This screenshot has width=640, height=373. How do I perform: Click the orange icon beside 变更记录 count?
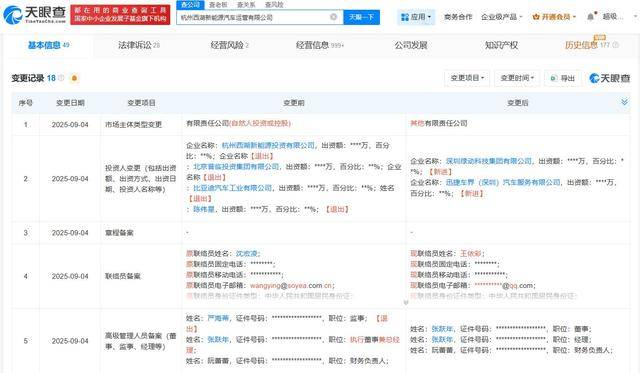click(74, 78)
